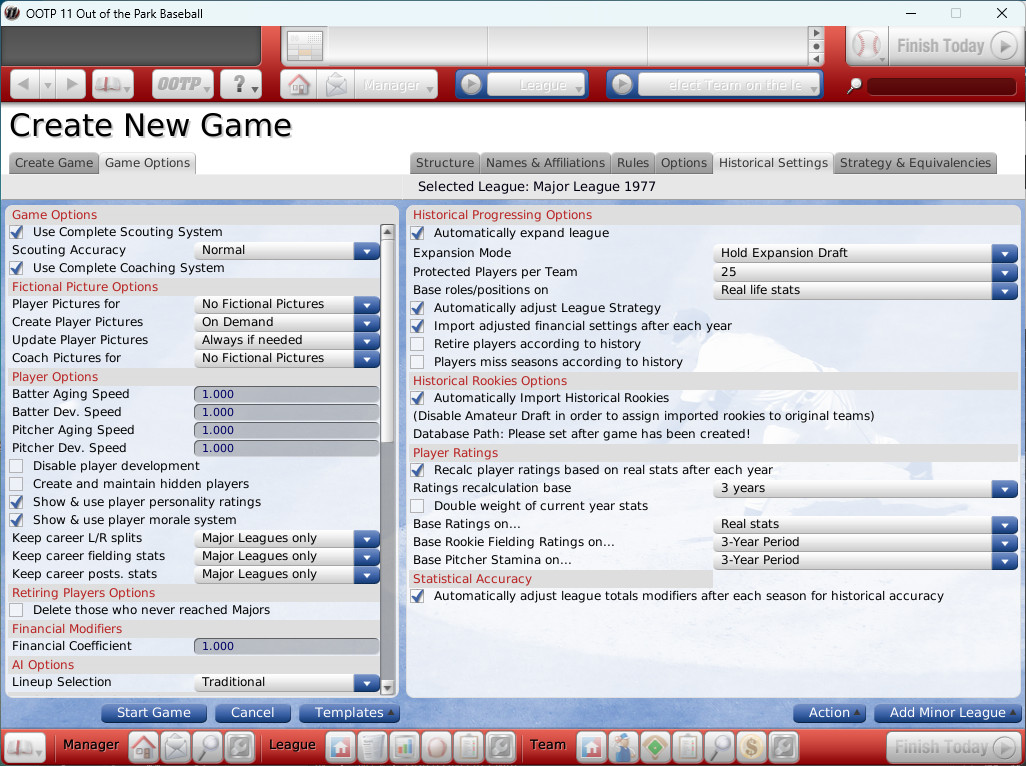Click the Batter Aging Speed slider field
This screenshot has width=1026, height=766.
tap(286, 394)
